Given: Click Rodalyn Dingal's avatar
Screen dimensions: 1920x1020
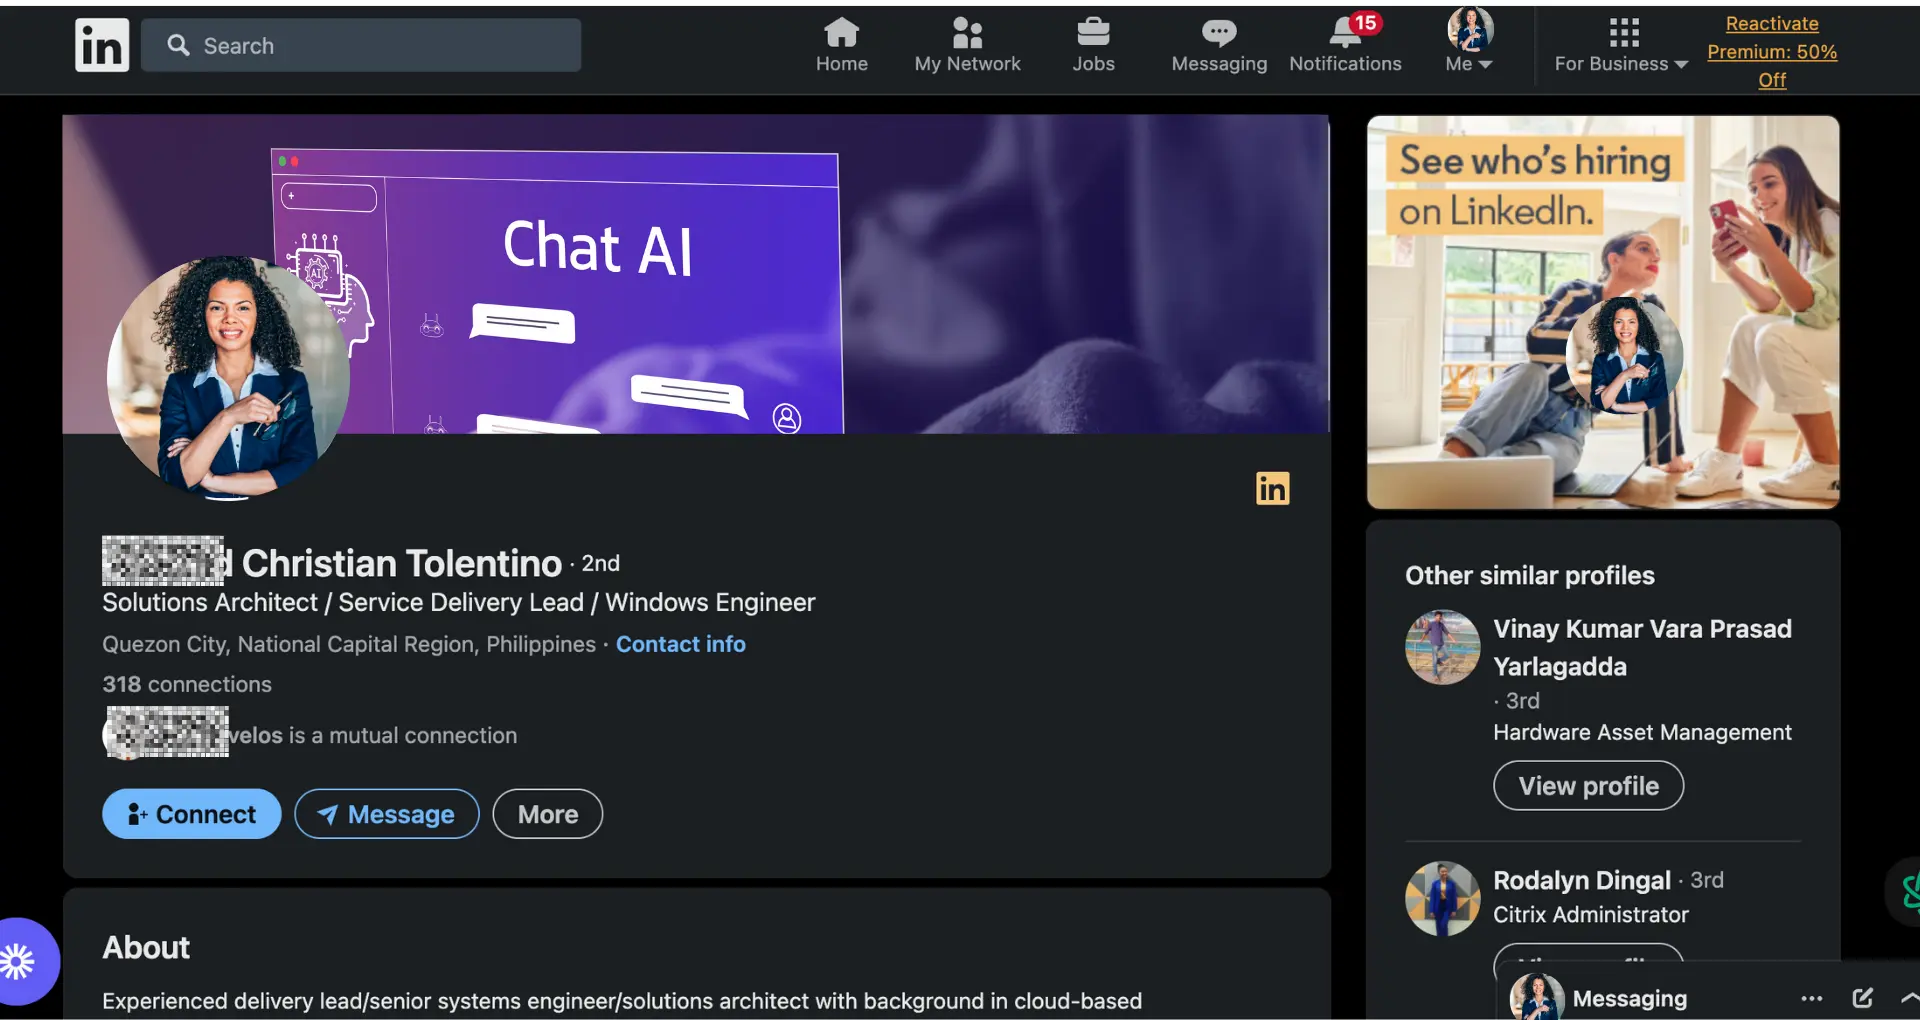Looking at the screenshot, I should coord(1442,898).
